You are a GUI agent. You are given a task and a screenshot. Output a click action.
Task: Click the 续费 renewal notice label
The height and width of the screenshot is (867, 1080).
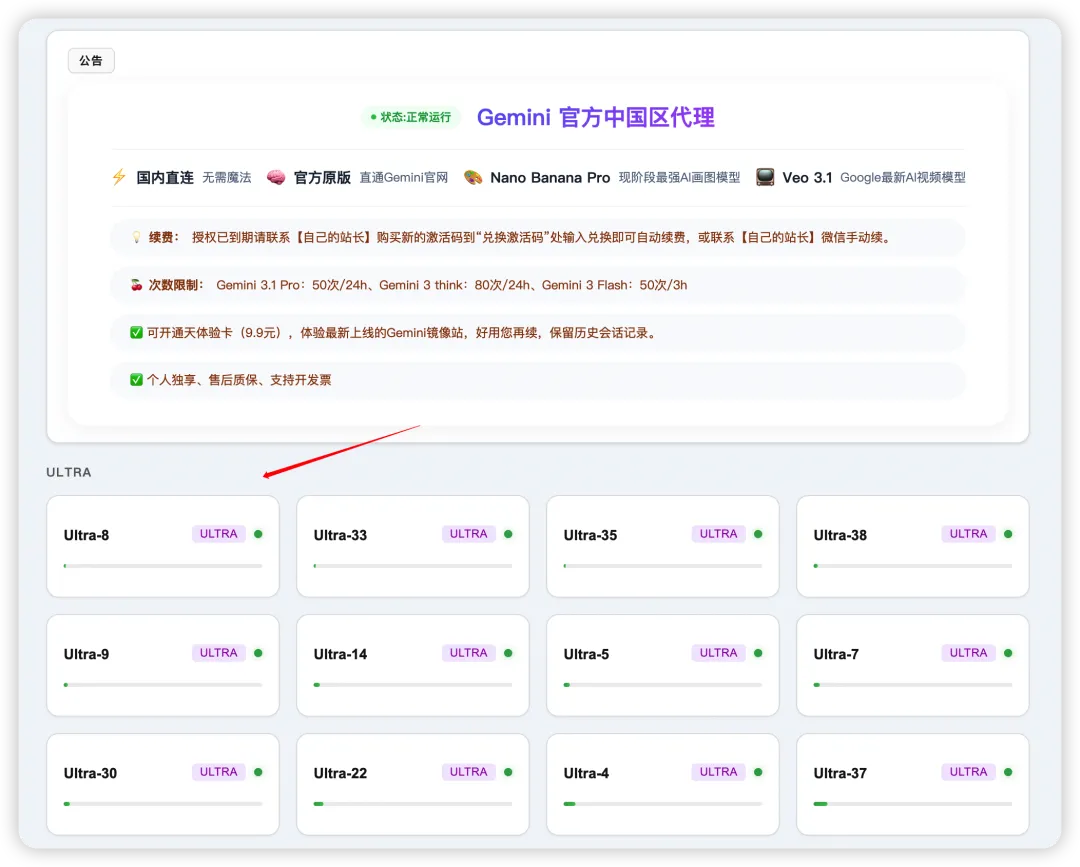tap(164, 238)
